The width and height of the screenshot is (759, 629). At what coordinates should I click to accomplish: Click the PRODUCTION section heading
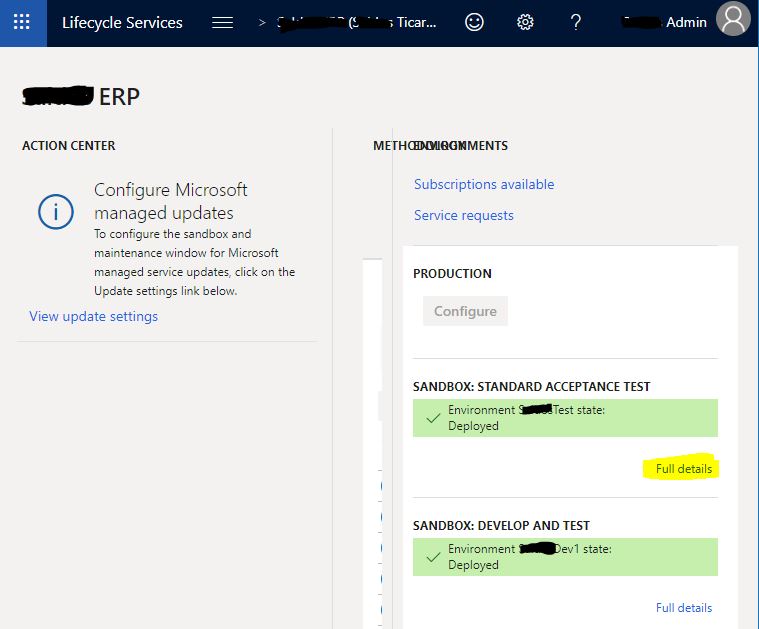[452, 274]
